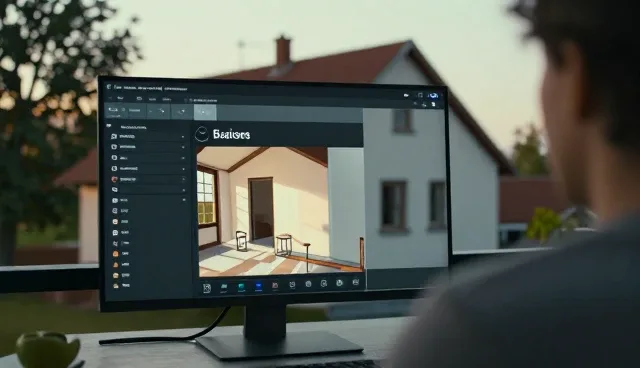
Task: Expand the first sidebar row's dropdown arrow
Action: tap(183, 137)
